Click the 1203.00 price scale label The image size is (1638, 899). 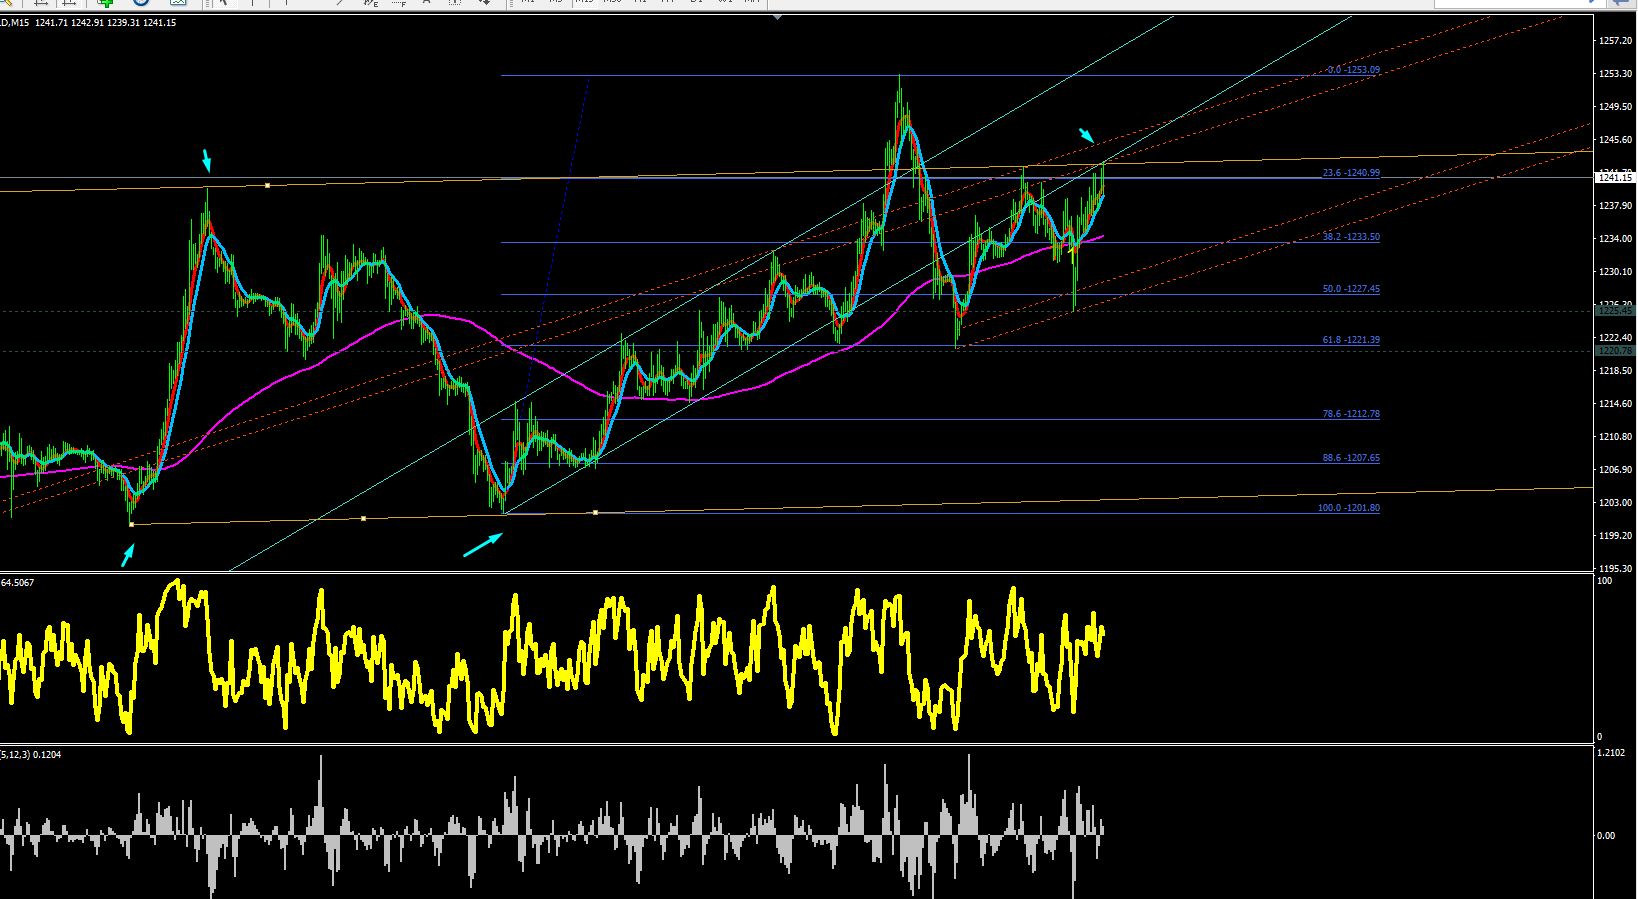(1616, 503)
